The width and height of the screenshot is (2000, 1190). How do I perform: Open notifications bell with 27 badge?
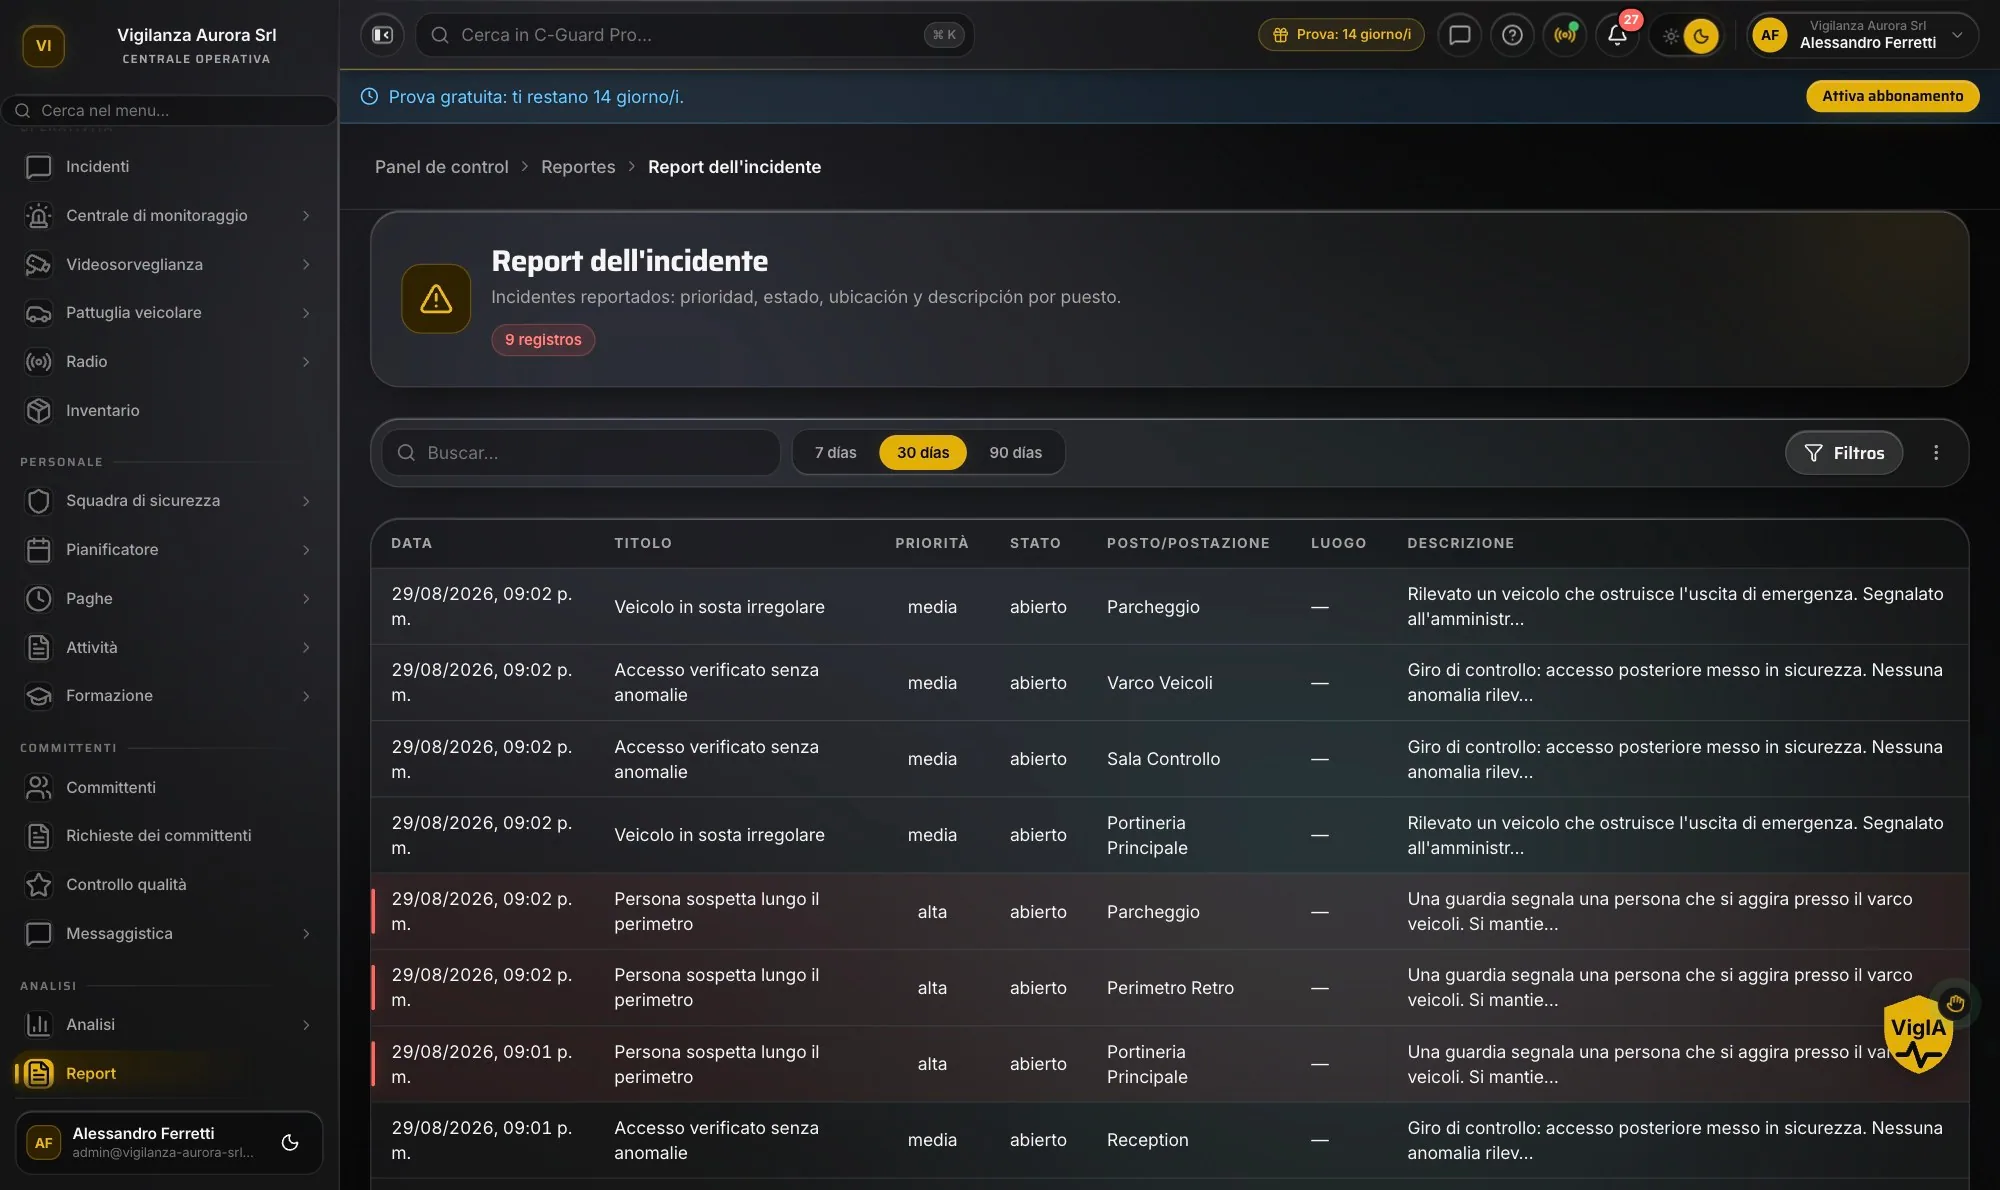[1617, 35]
